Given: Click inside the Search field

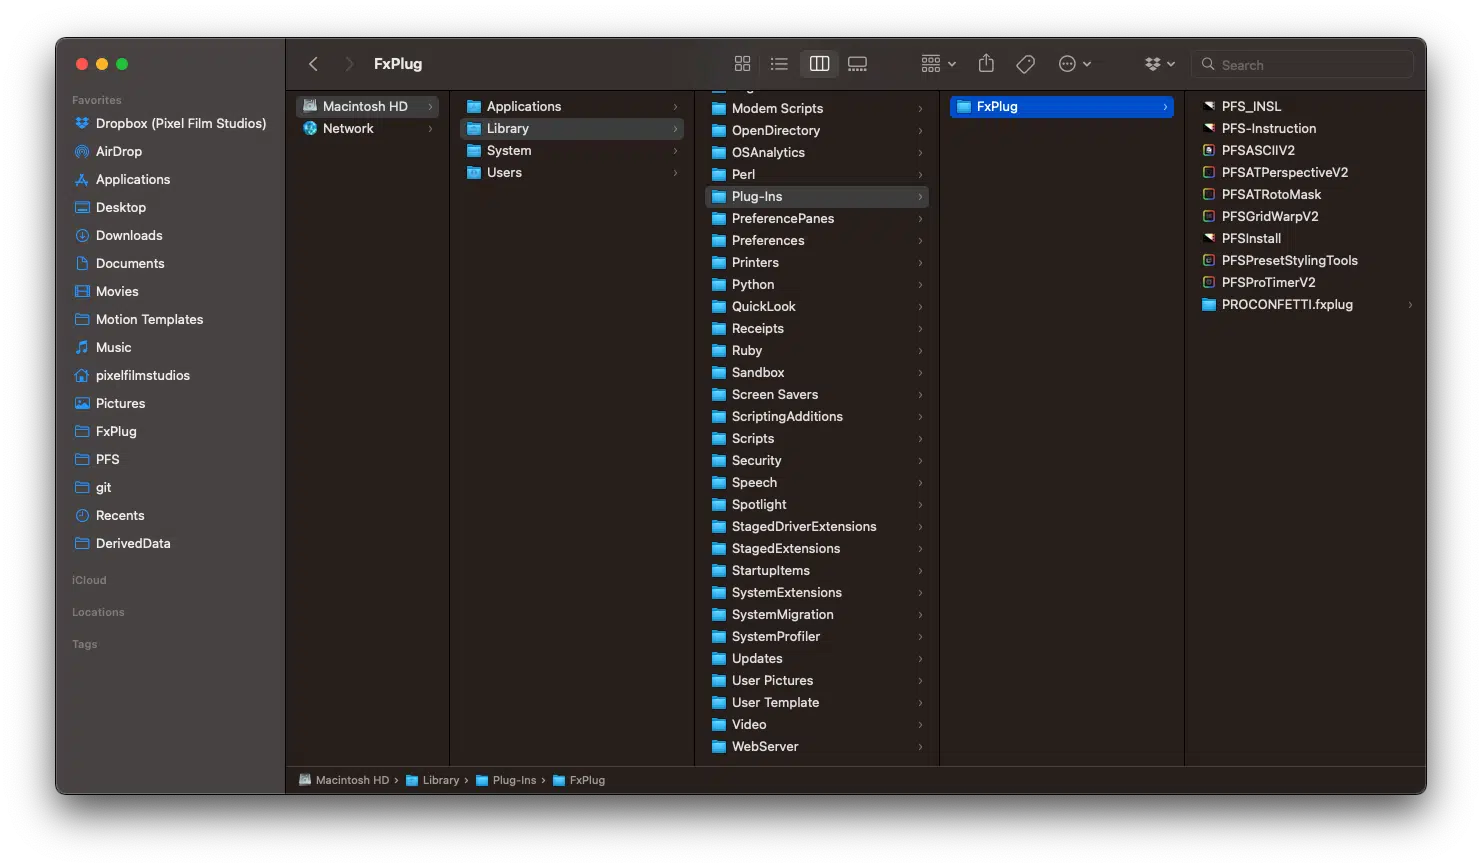Looking at the screenshot, I should (1304, 65).
